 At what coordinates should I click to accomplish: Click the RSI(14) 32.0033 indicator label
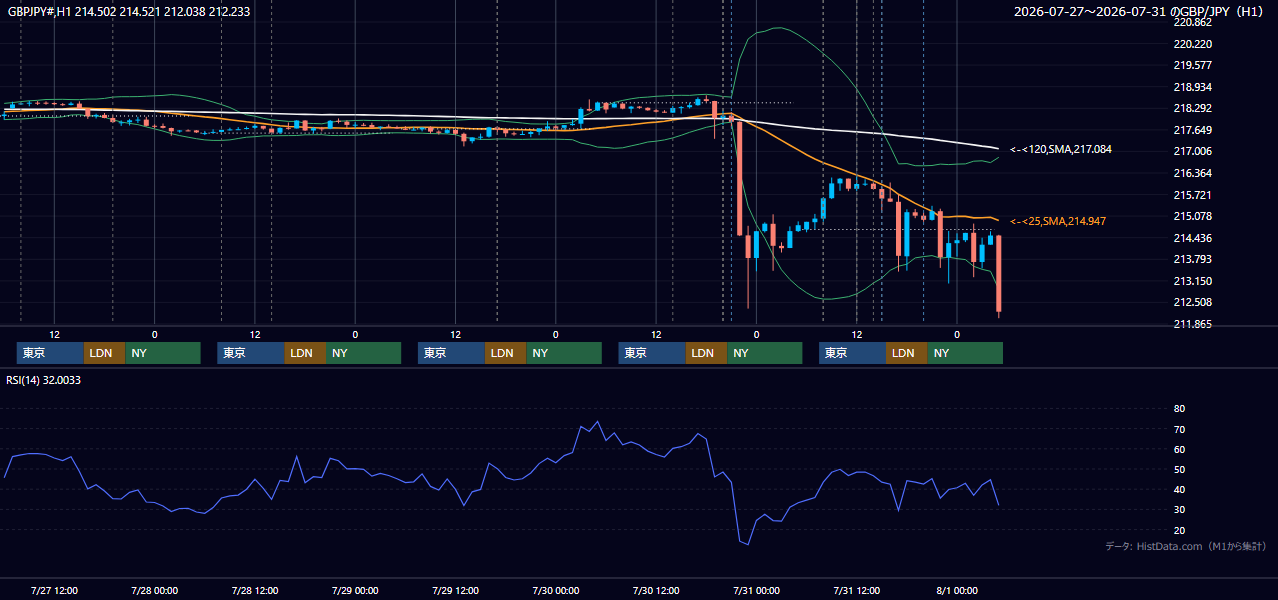[x=43, y=380]
